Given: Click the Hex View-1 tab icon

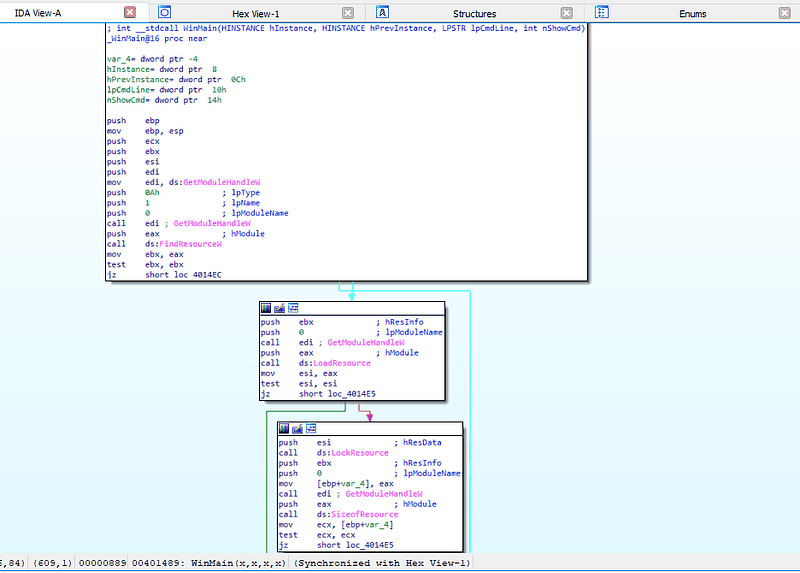Looking at the screenshot, I should (x=164, y=12).
